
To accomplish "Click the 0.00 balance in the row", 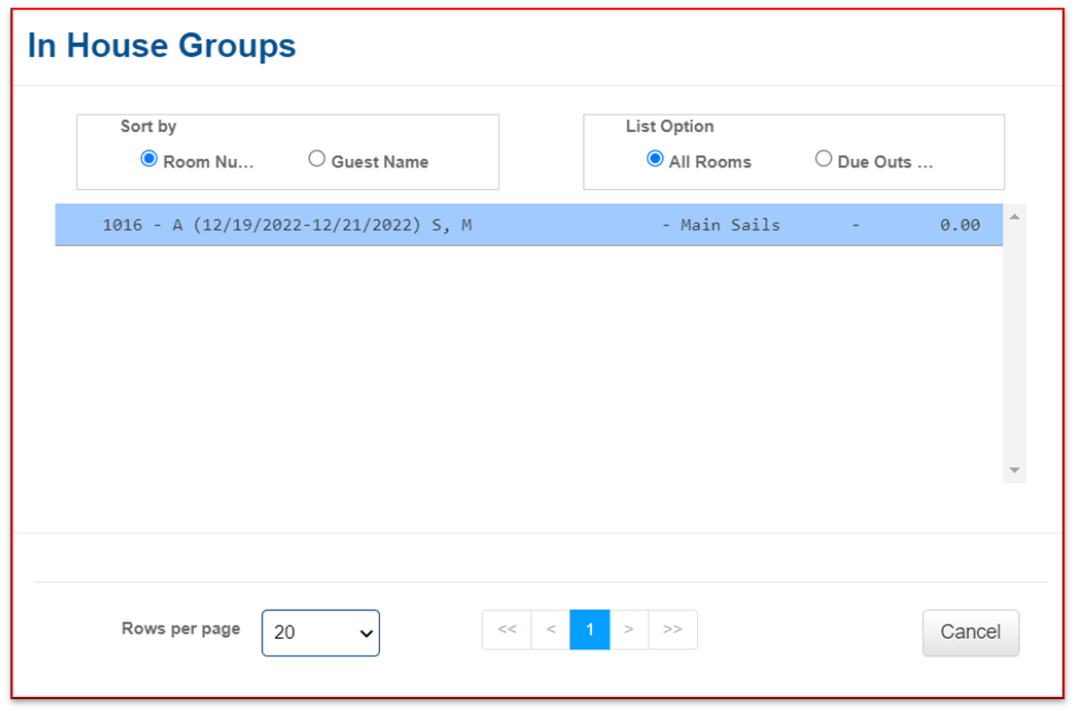I will click(959, 226).
